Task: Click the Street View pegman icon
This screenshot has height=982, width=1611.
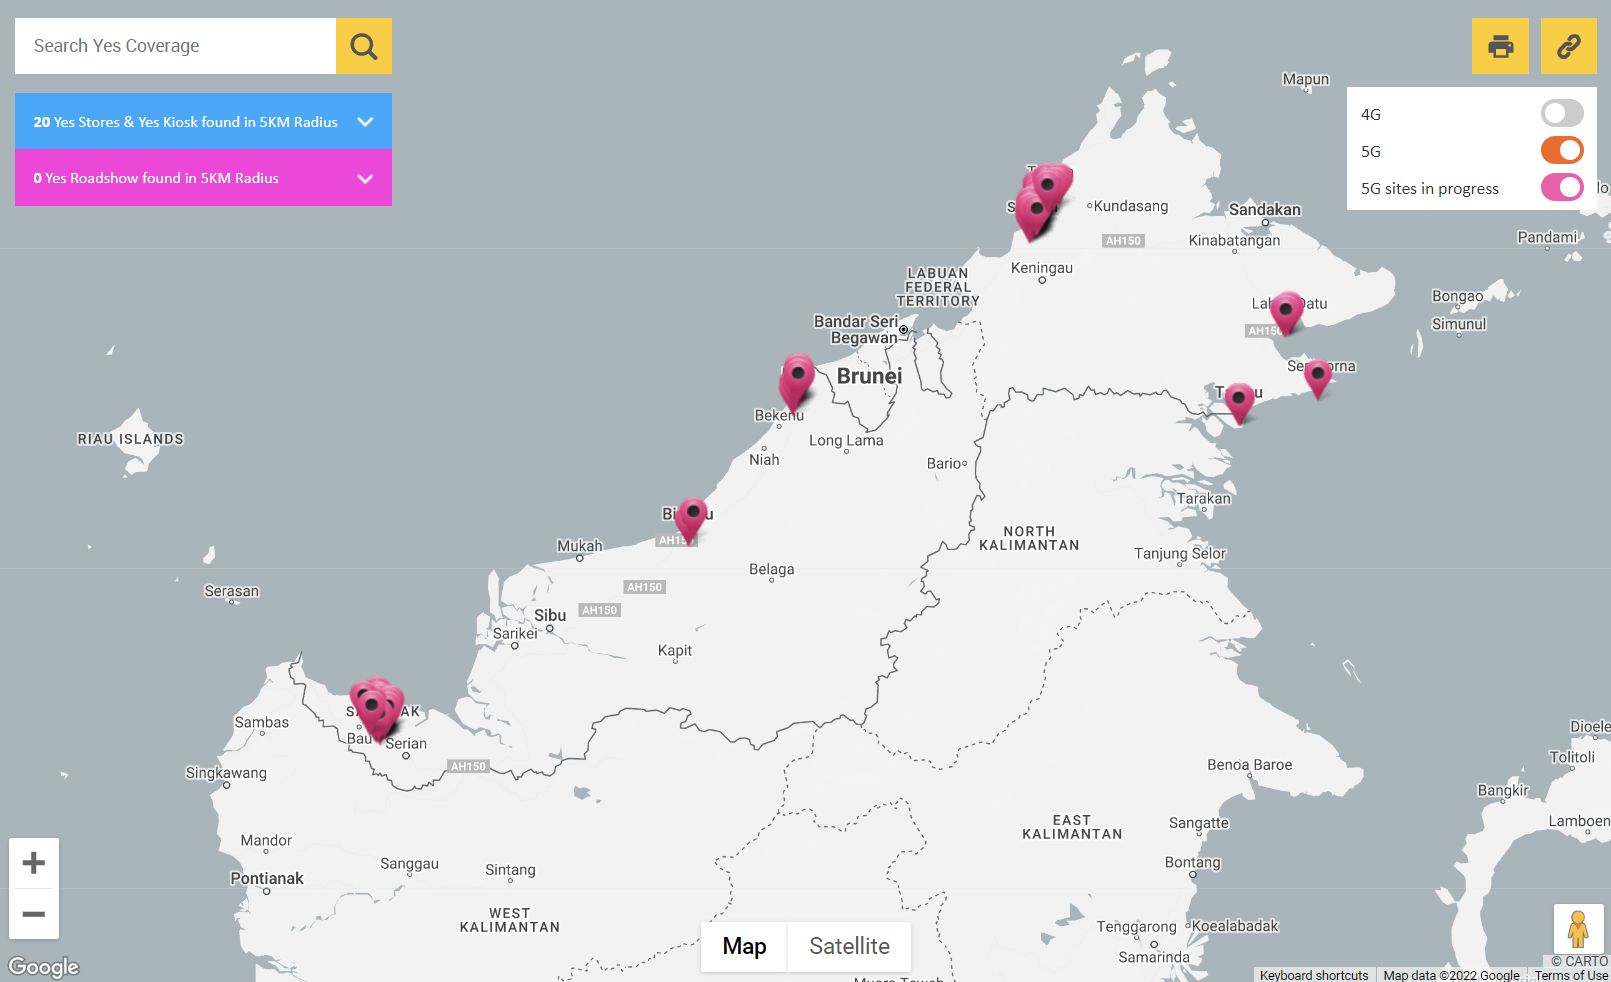Action: pyautogui.click(x=1577, y=929)
